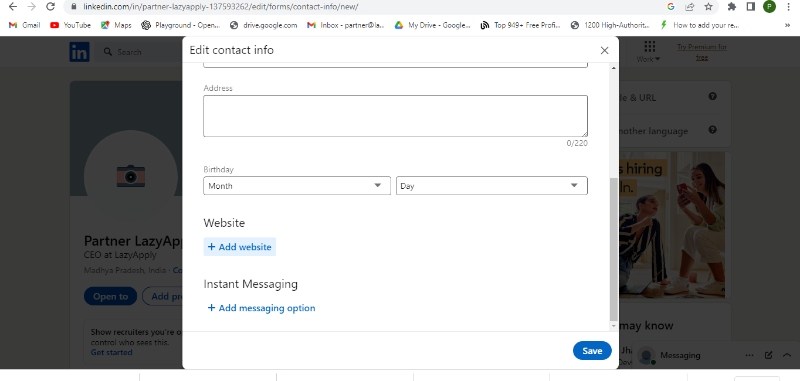Click the dialog scrollbar down arrow
800x381 pixels.
pyautogui.click(x=613, y=325)
